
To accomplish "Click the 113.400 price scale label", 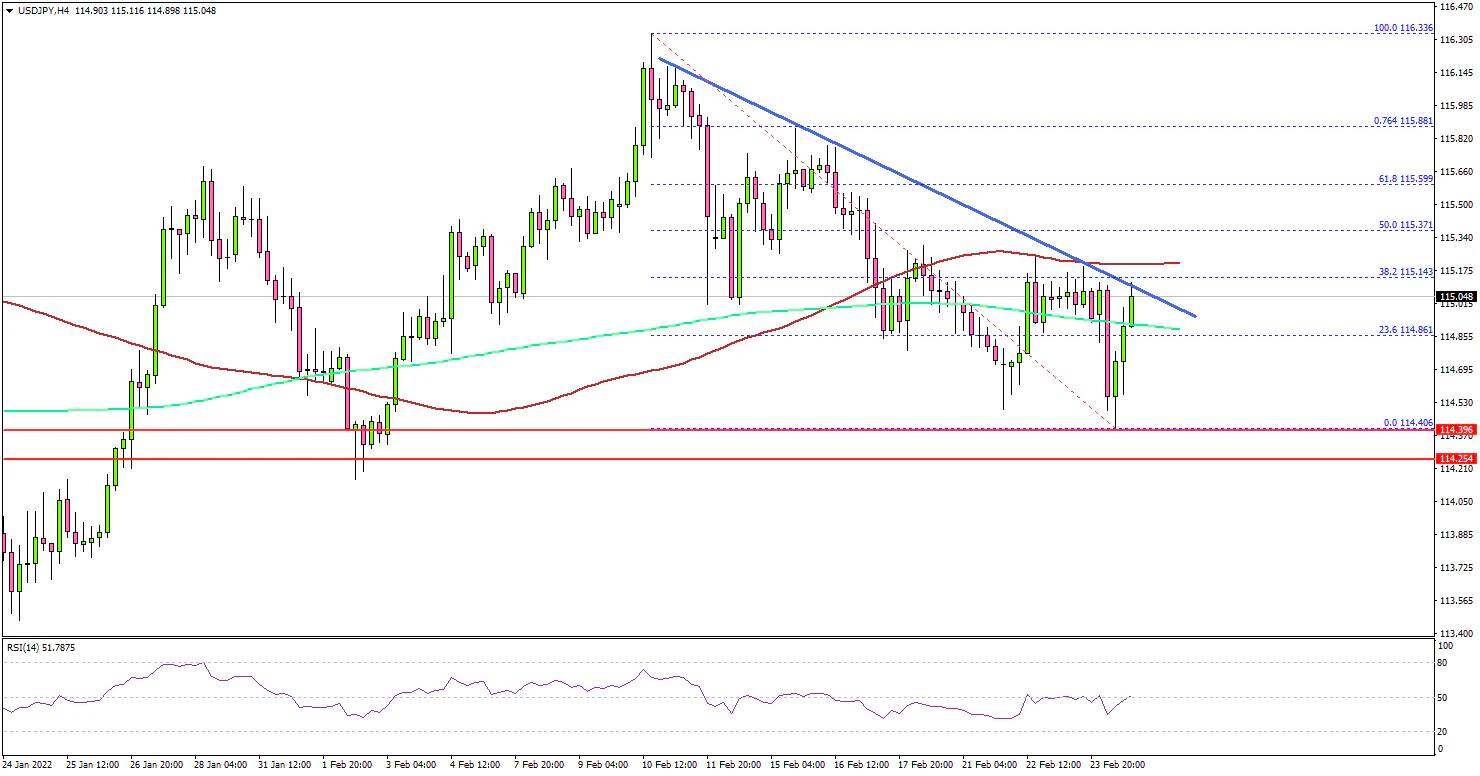I will point(1455,634).
